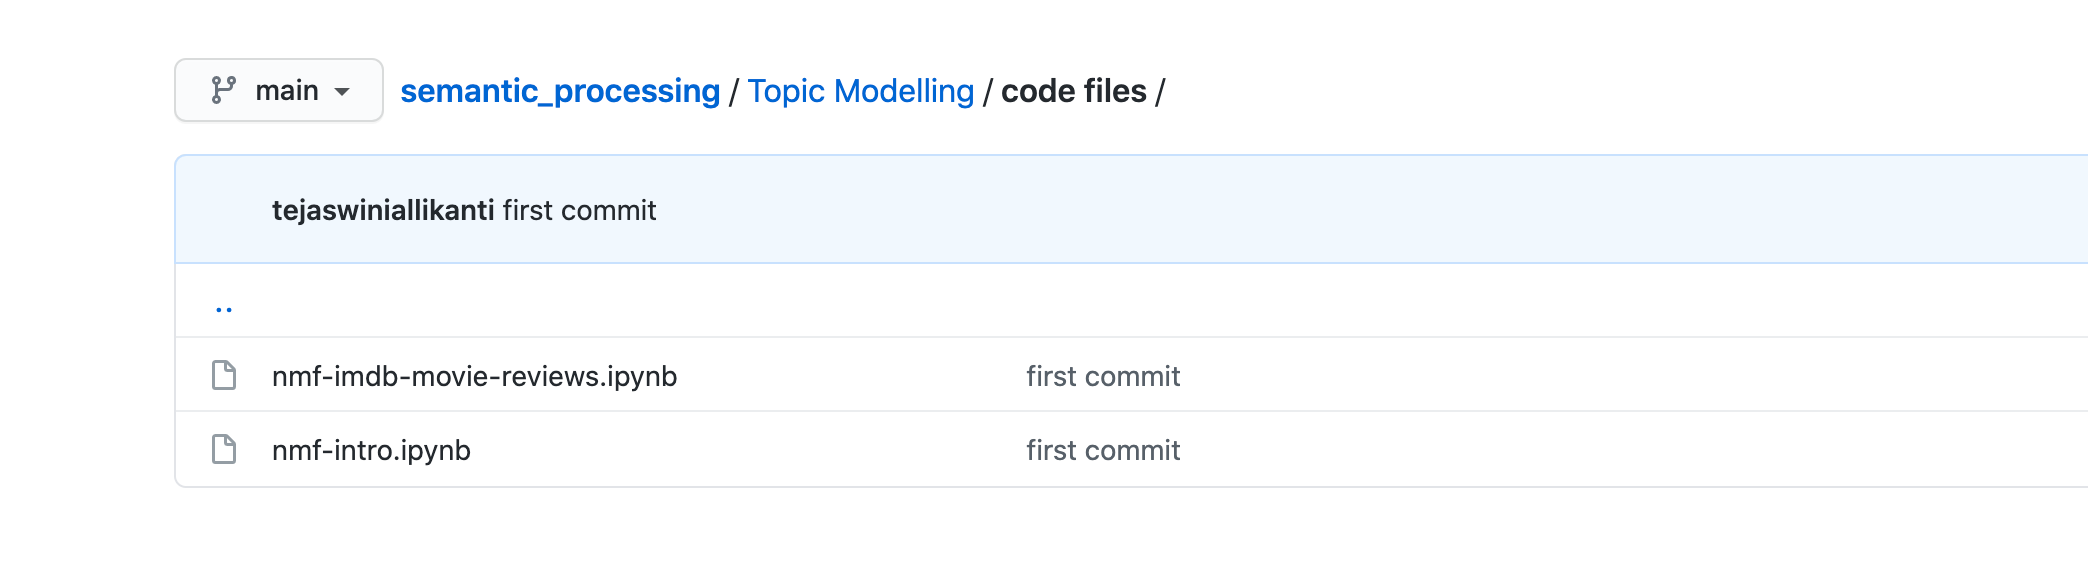
Task: Open the main branch dropdown
Action: click(x=279, y=90)
